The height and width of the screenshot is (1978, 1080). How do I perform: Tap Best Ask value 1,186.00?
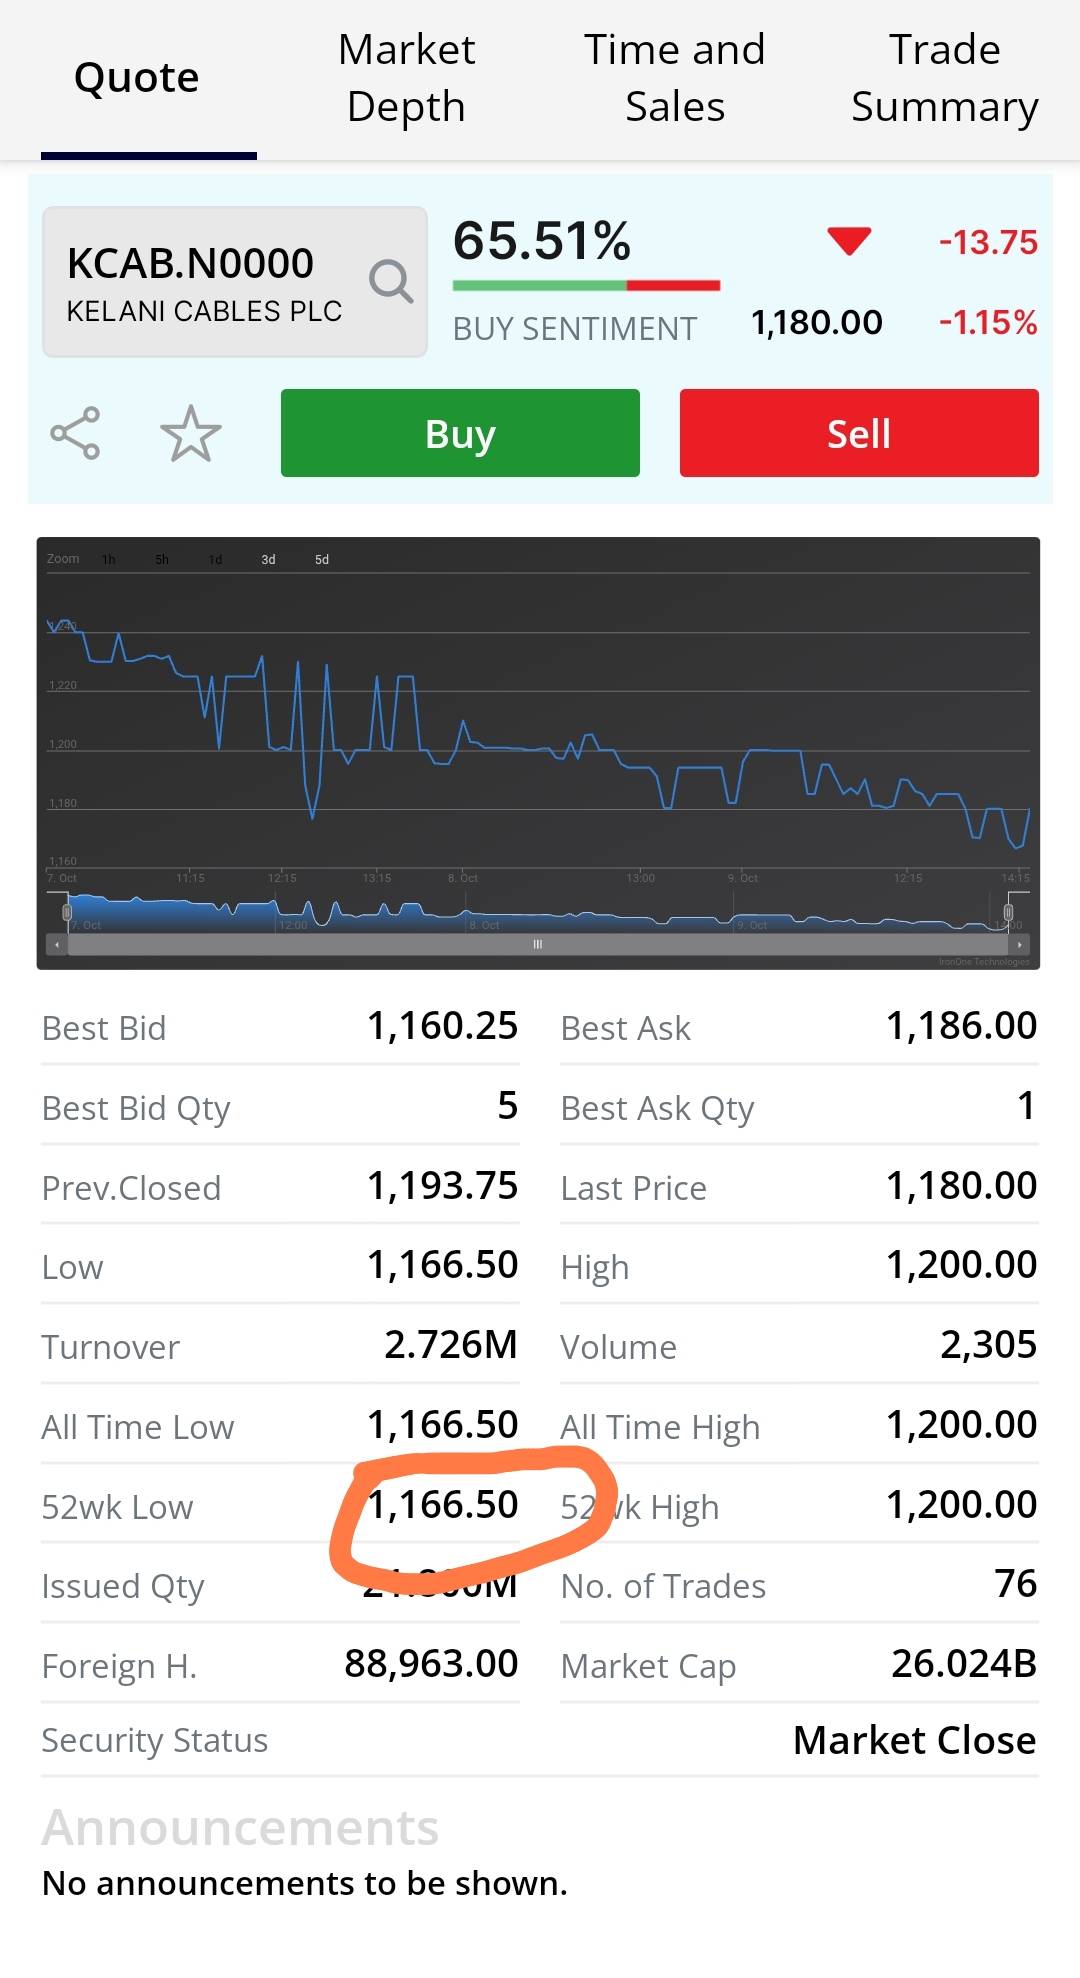click(962, 1026)
